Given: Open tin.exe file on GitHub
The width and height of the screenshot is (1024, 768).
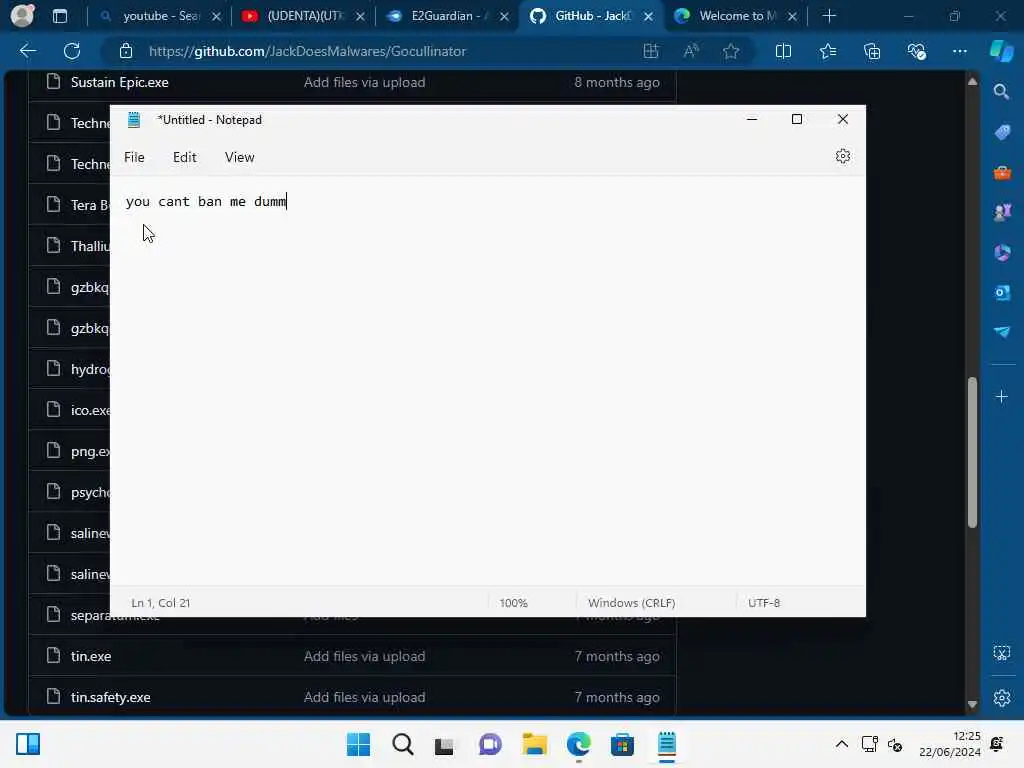Looking at the screenshot, I should 91,656.
